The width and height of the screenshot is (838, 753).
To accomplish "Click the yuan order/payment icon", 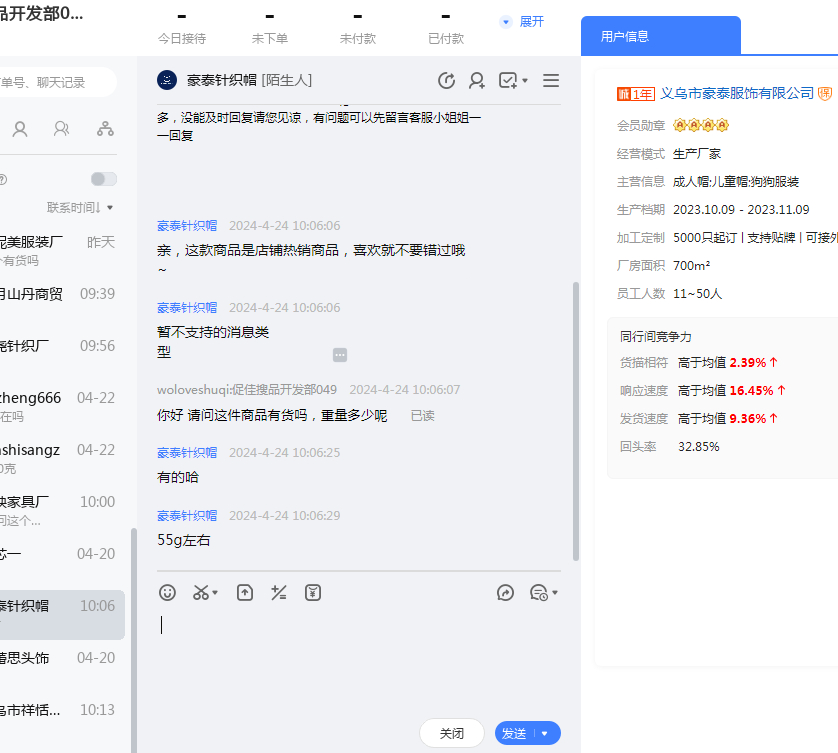I will coord(313,593).
